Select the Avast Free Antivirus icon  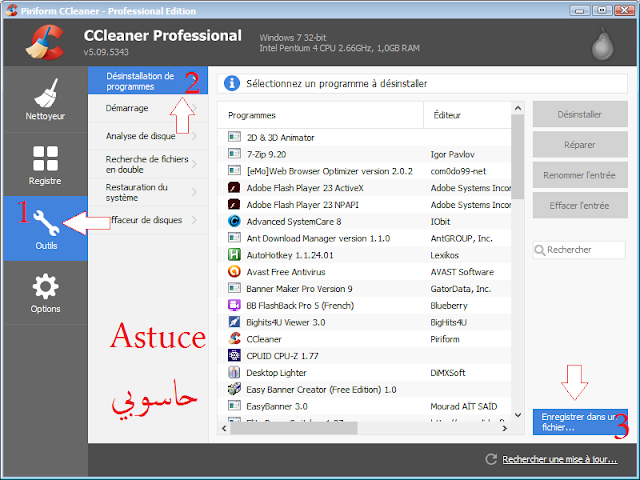pos(234,271)
